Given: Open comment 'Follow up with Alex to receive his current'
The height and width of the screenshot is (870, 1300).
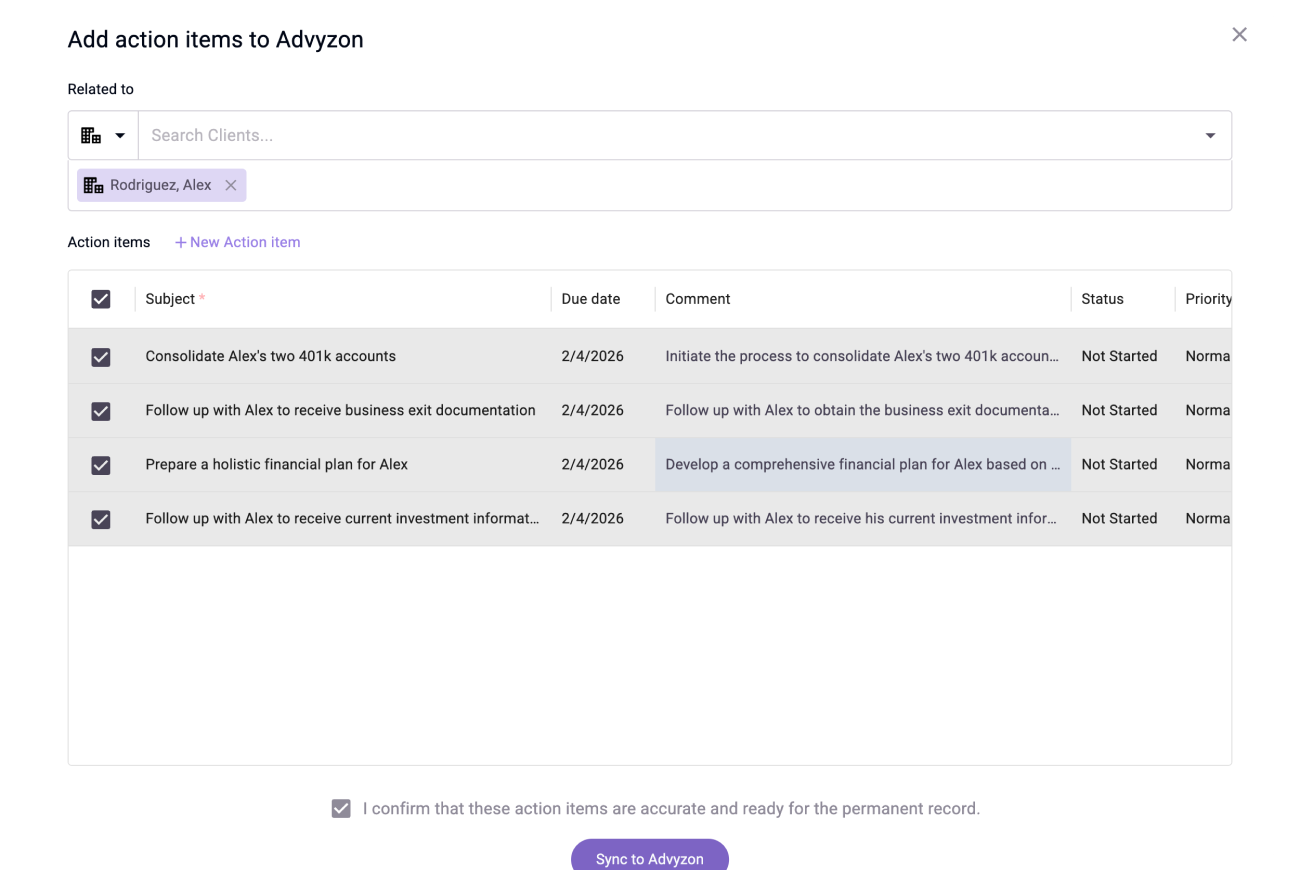Looking at the screenshot, I should 861,518.
